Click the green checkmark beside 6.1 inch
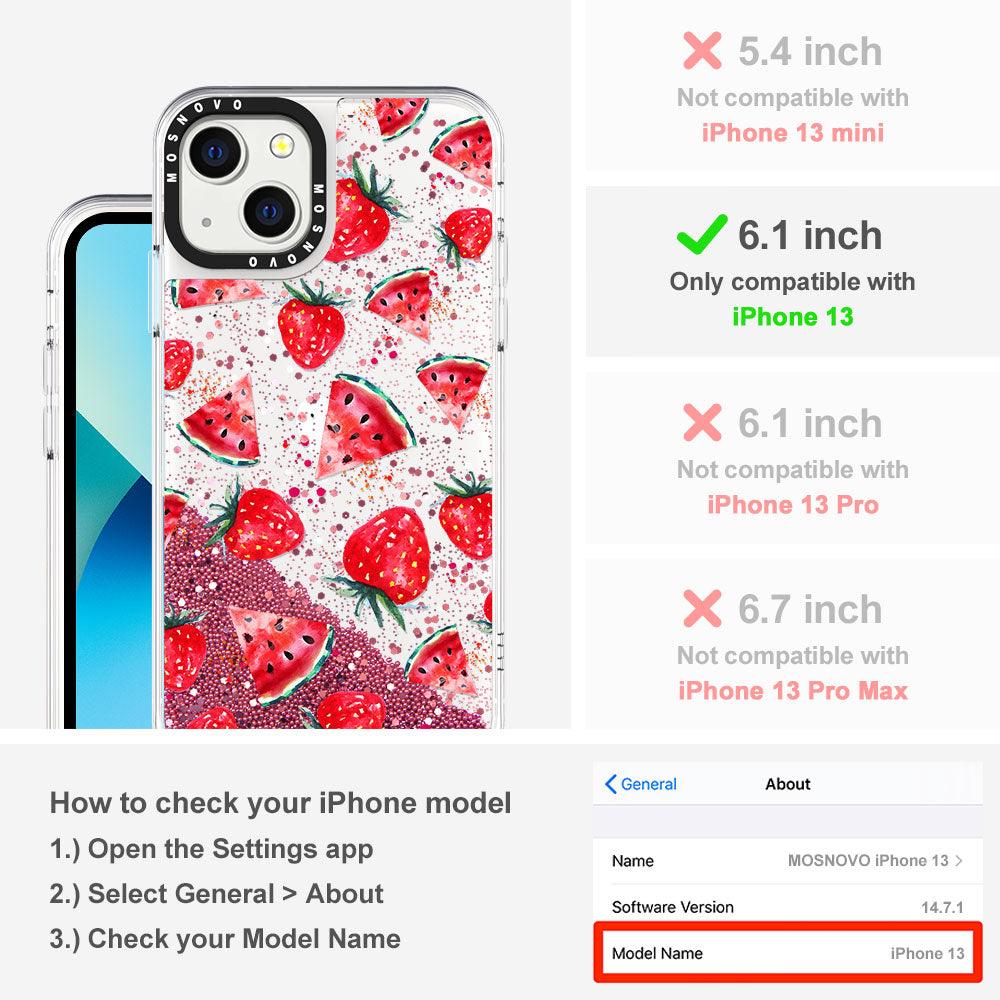This screenshot has height=1000, width=1000. tap(702, 234)
